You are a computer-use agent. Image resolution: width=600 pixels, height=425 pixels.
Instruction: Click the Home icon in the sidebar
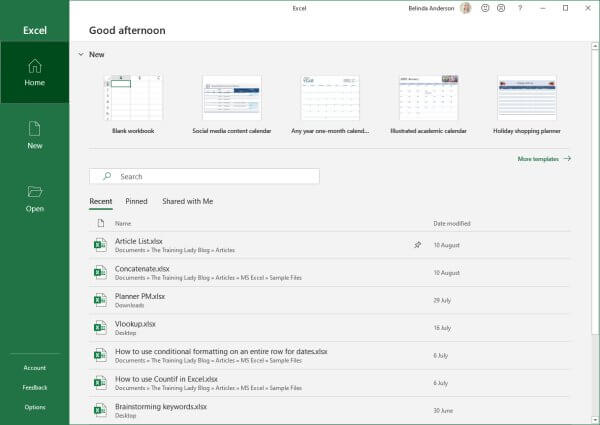(34, 66)
